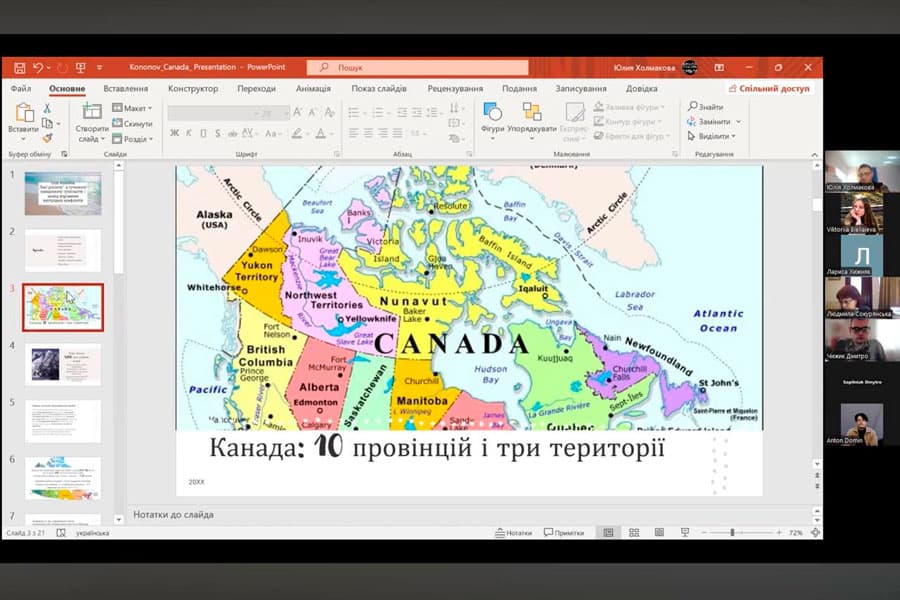
Task: Click Increase Font Size icon
Action: pyautogui.click(x=297, y=113)
